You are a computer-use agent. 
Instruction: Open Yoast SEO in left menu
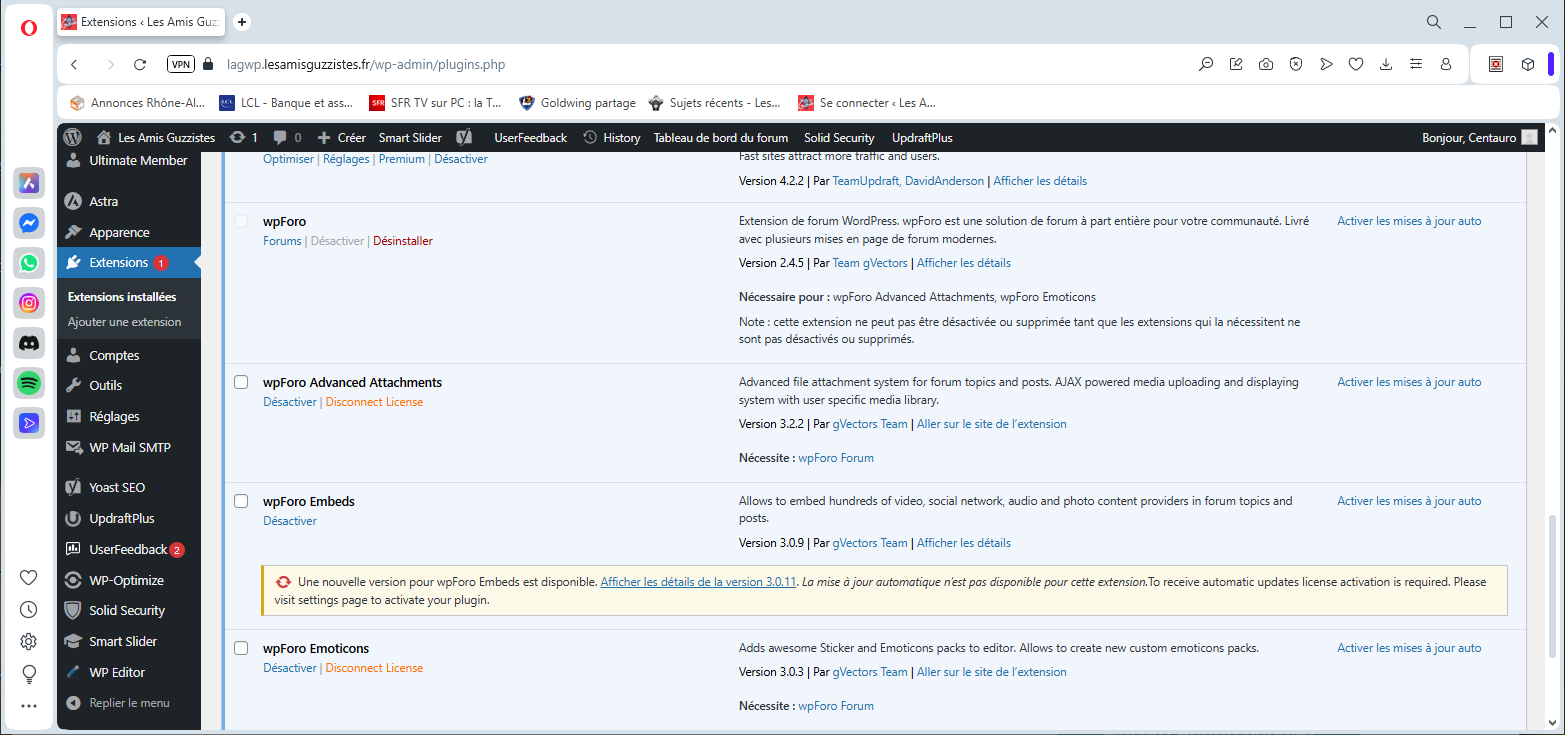[x=129, y=488]
